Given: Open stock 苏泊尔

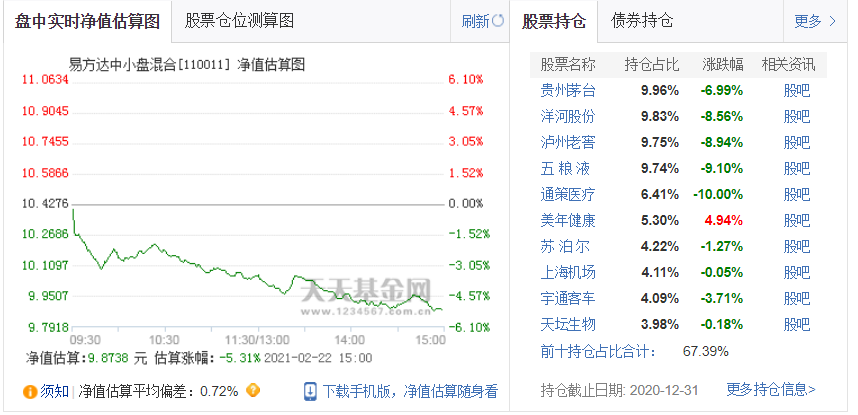Looking at the screenshot, I should (565, 246).
